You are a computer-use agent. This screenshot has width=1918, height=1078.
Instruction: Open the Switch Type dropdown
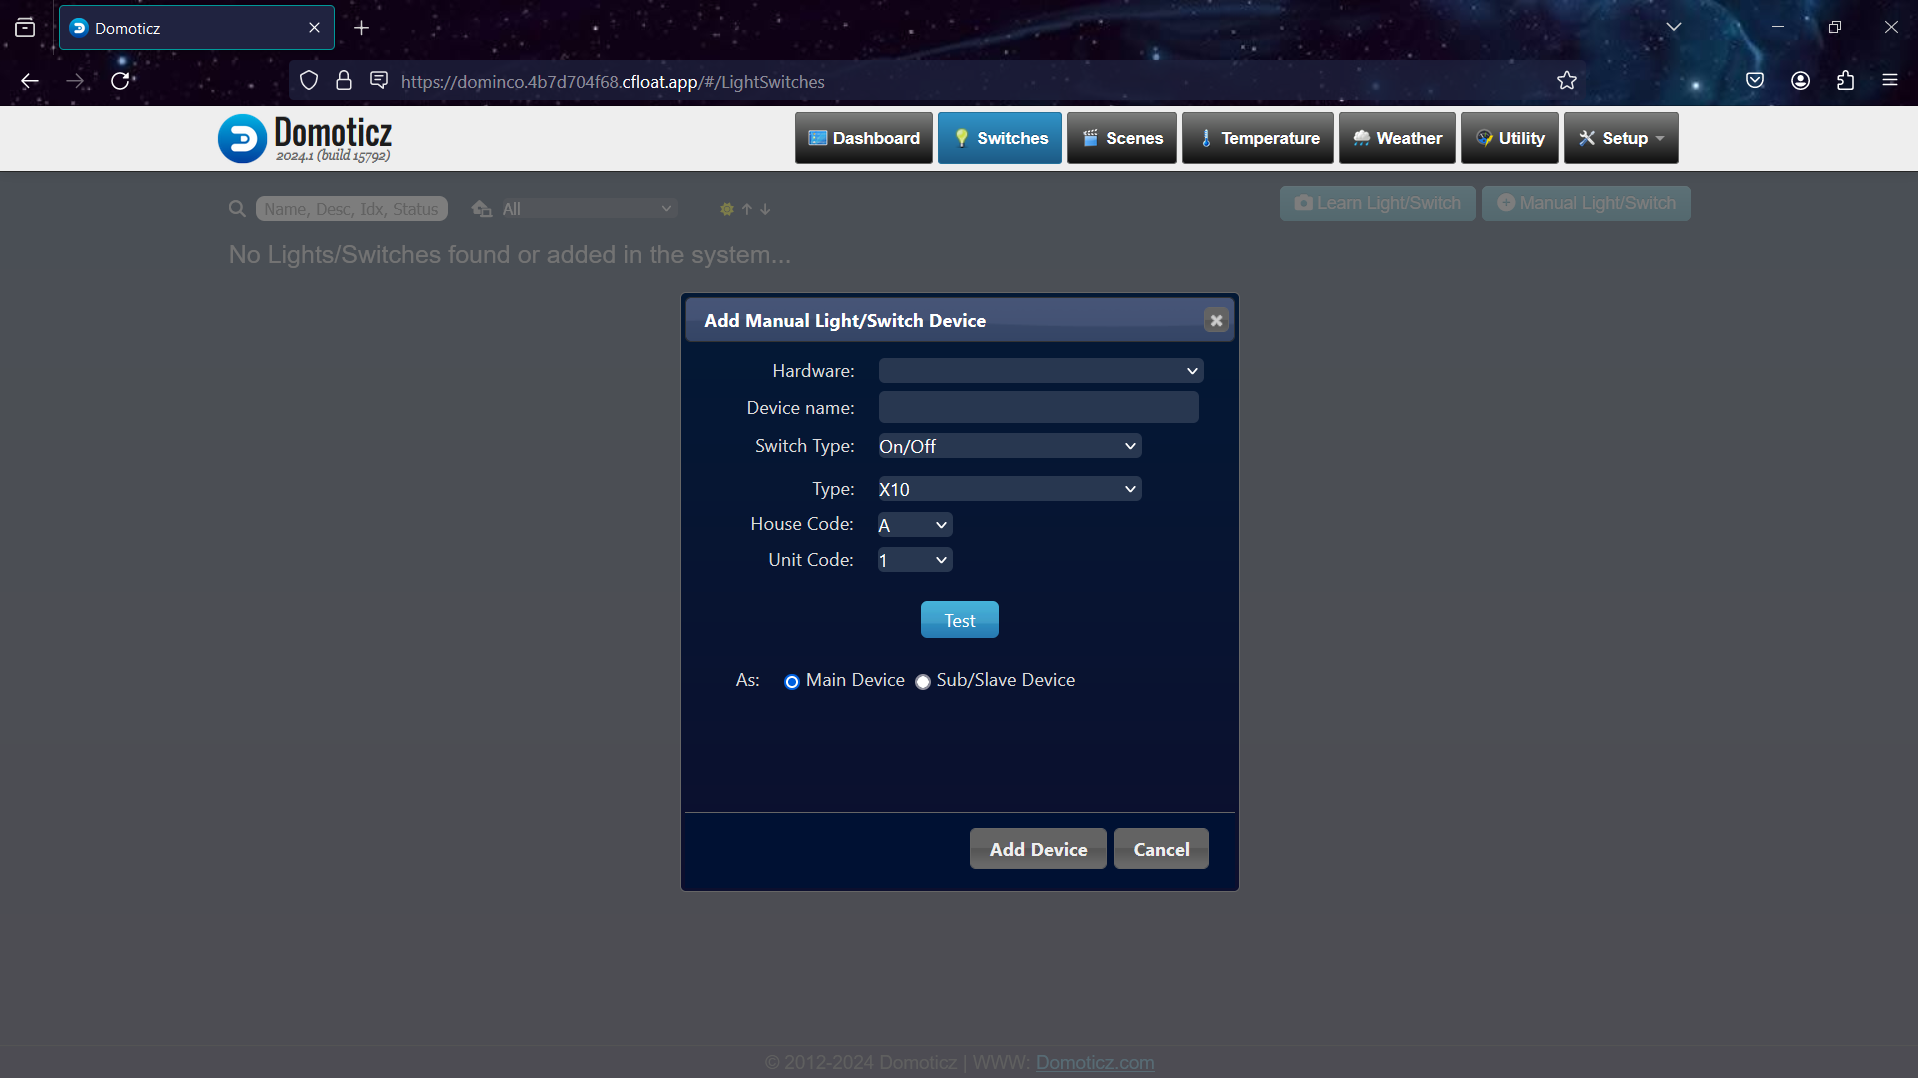point(1010,446)
